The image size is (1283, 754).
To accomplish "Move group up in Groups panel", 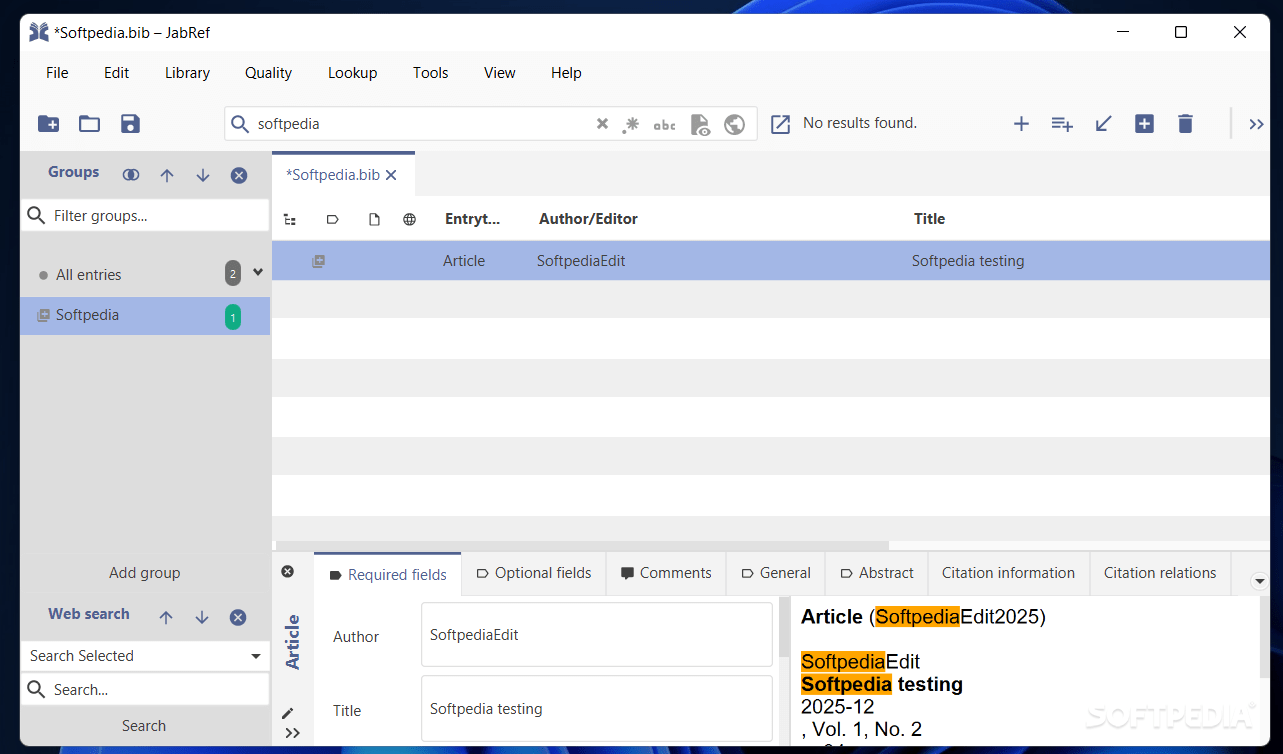I will pos(167,175).
